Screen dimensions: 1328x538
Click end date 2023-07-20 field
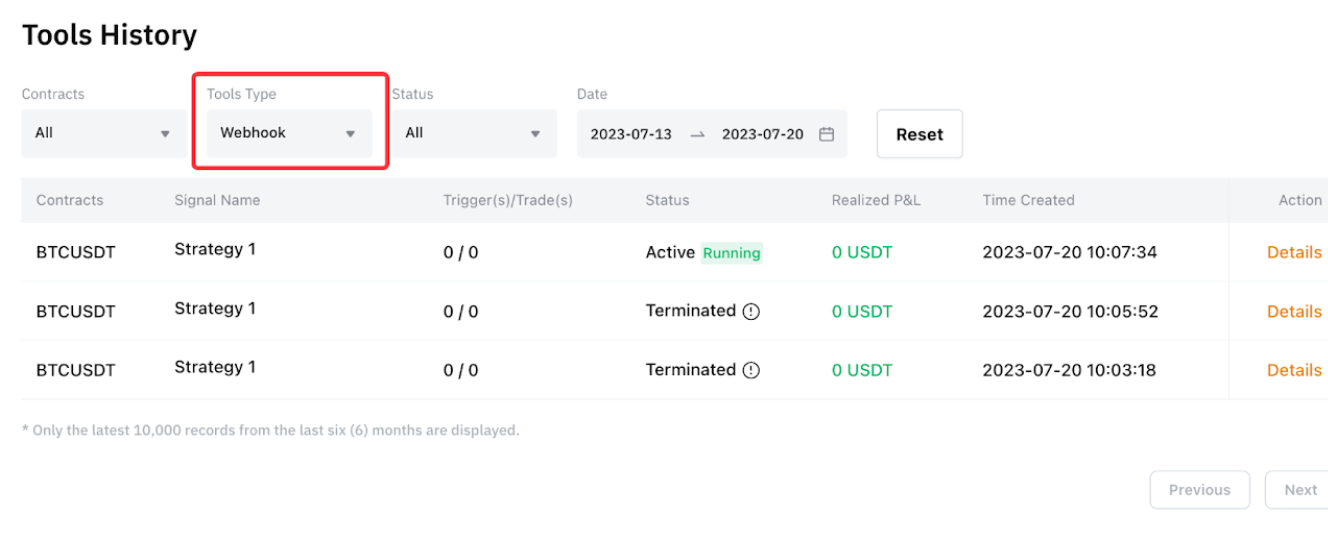[762, 134]
